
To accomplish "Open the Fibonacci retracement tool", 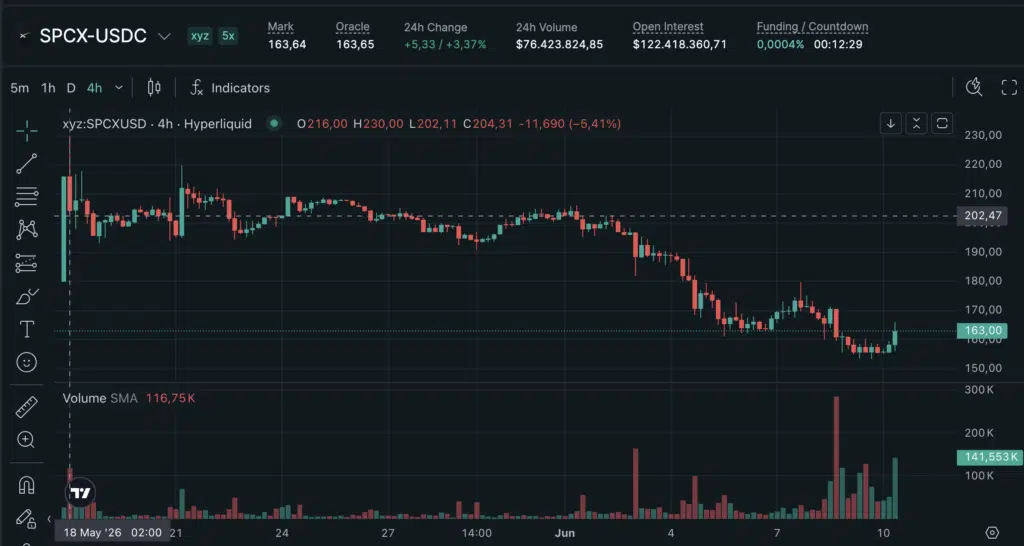I will (27, 196).
